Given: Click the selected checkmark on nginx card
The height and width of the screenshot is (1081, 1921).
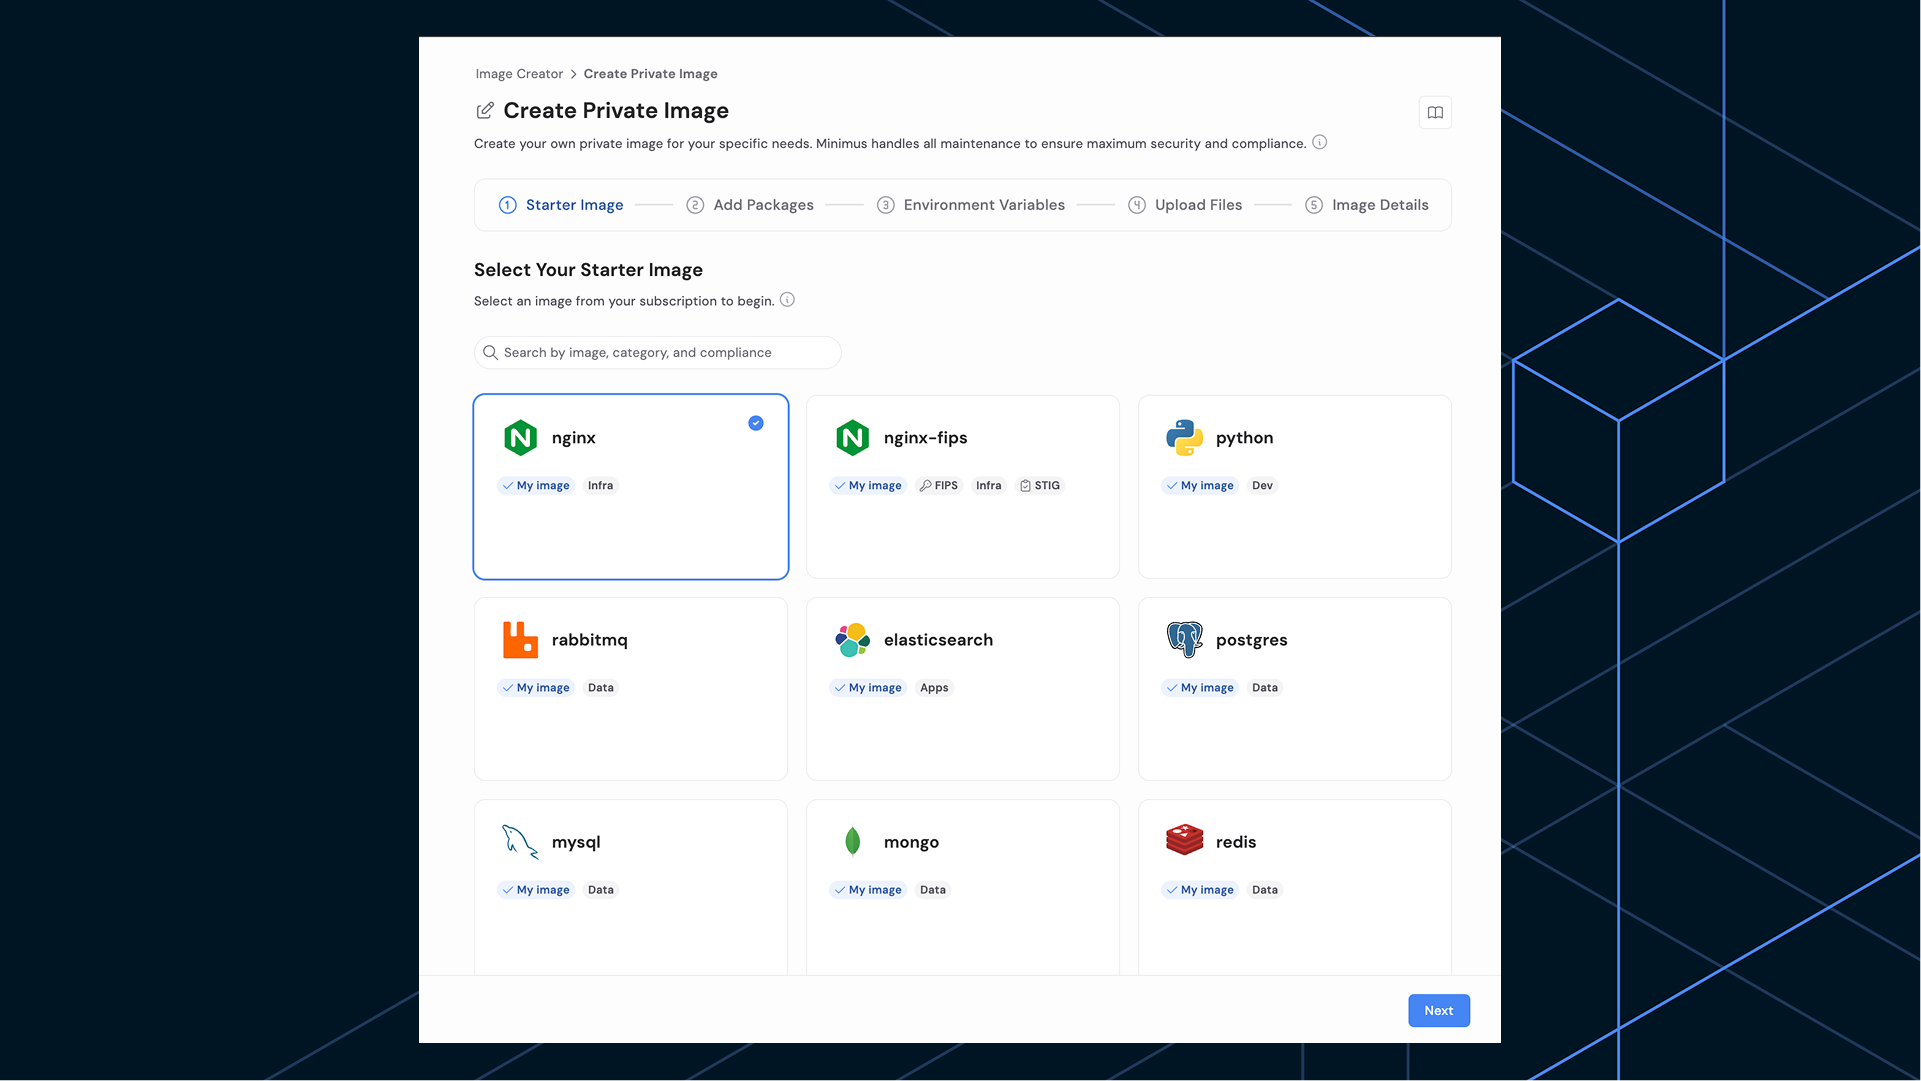Looking at the screenshot, I should coord(756,423).
